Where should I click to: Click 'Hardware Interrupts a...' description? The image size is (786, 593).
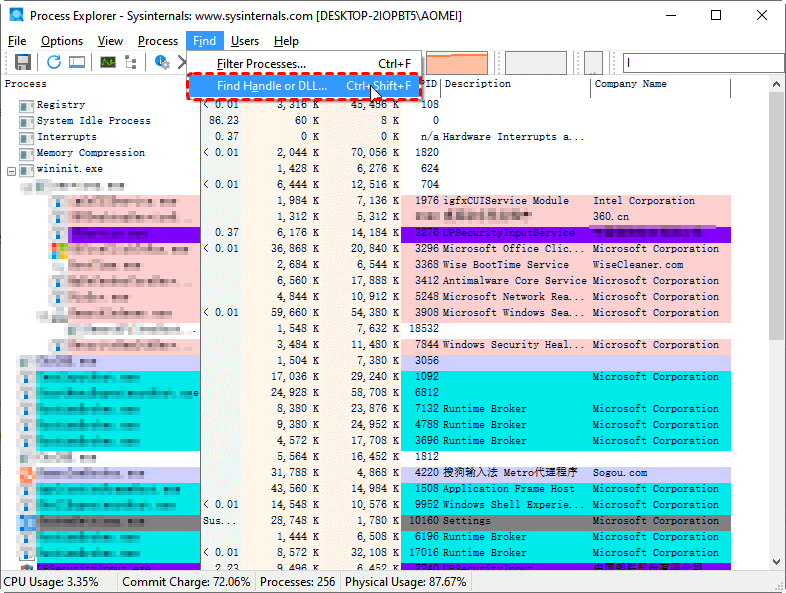[x=513, y=137]
